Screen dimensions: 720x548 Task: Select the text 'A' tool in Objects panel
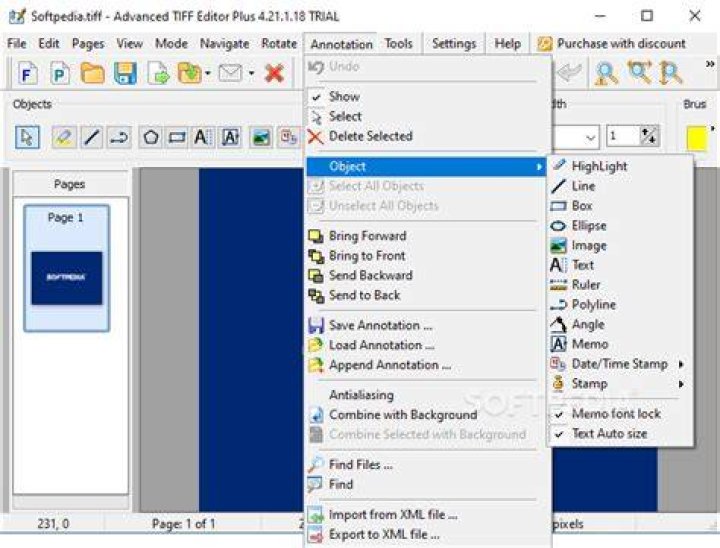(x=202, y=137)
